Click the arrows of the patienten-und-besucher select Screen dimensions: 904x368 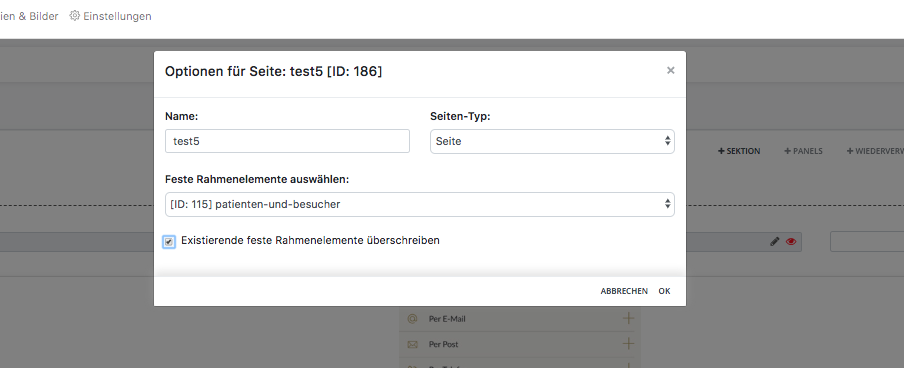[668, 204]
